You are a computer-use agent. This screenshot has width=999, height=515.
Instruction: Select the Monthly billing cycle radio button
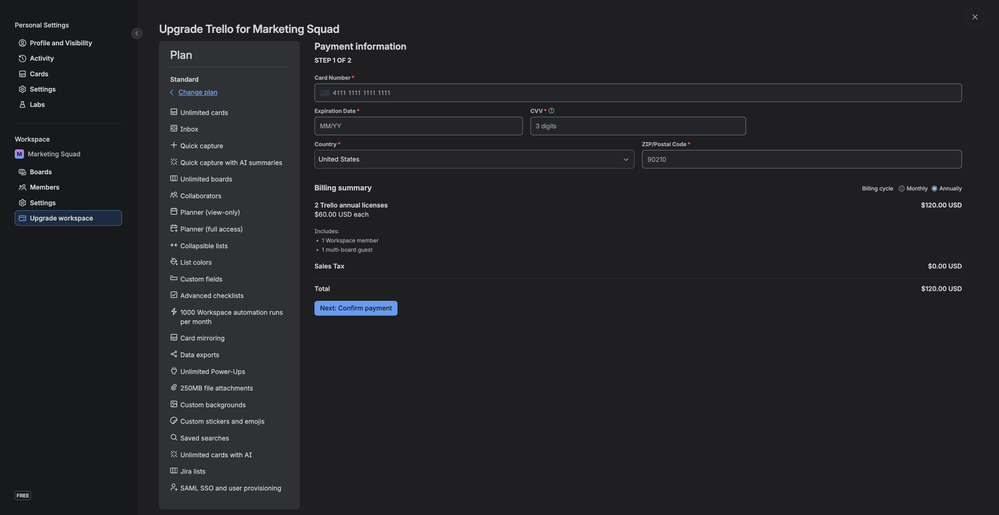[902, 189]
